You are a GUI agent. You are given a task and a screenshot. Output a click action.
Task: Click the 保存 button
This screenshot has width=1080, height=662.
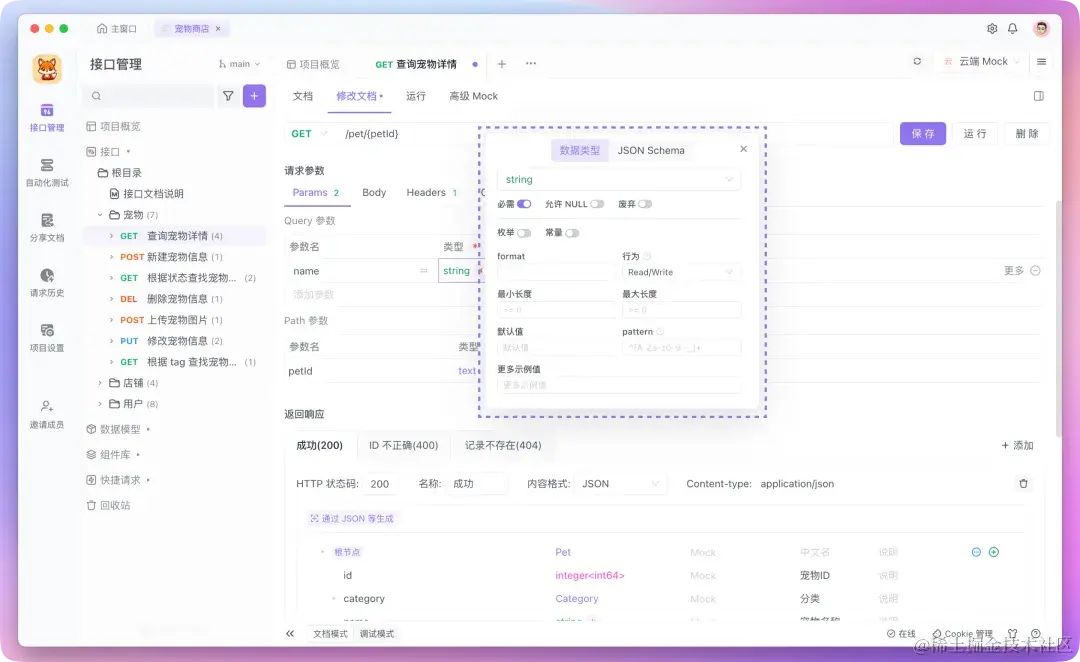[x=921, y=132]
